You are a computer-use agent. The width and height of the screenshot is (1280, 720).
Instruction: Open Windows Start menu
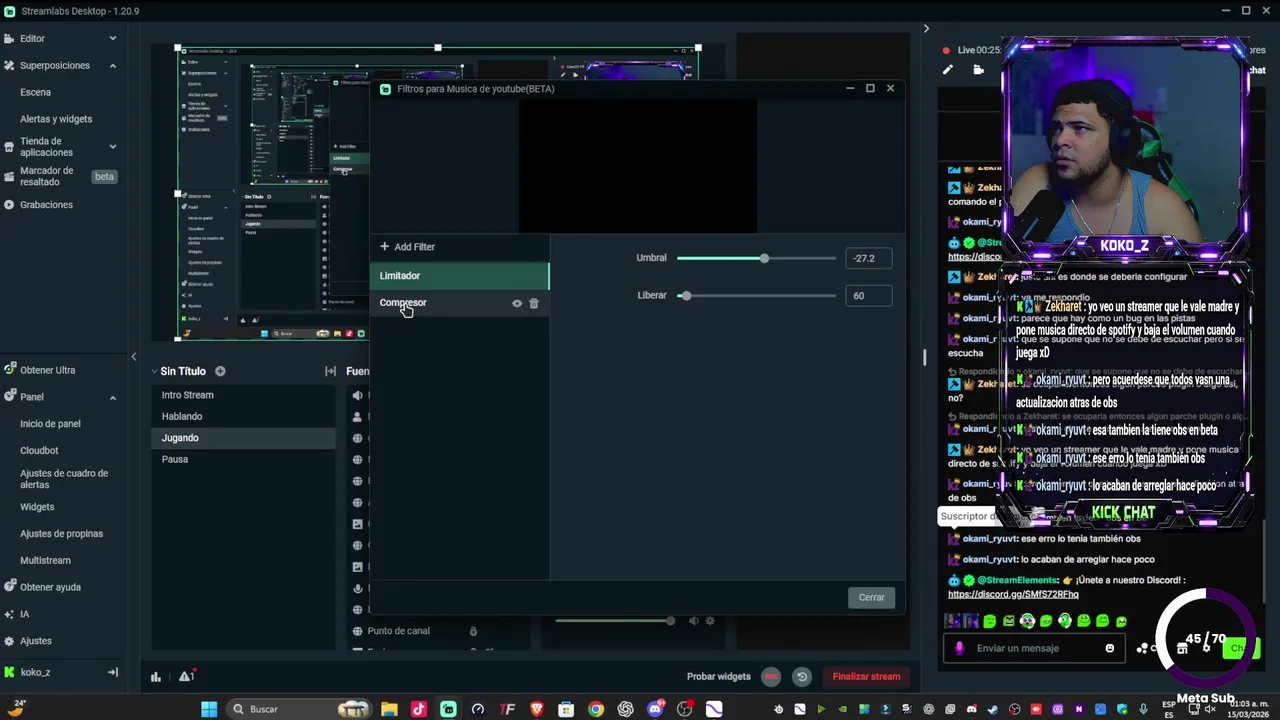[209, 709]
